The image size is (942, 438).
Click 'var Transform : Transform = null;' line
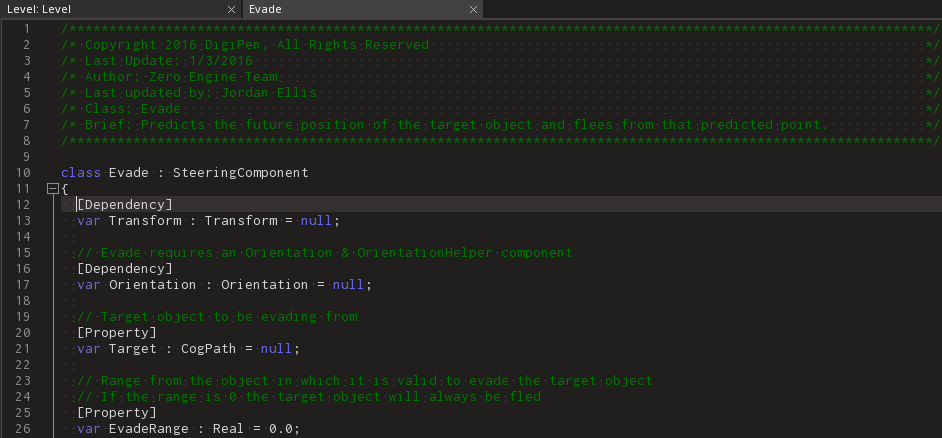click(208, 221)
